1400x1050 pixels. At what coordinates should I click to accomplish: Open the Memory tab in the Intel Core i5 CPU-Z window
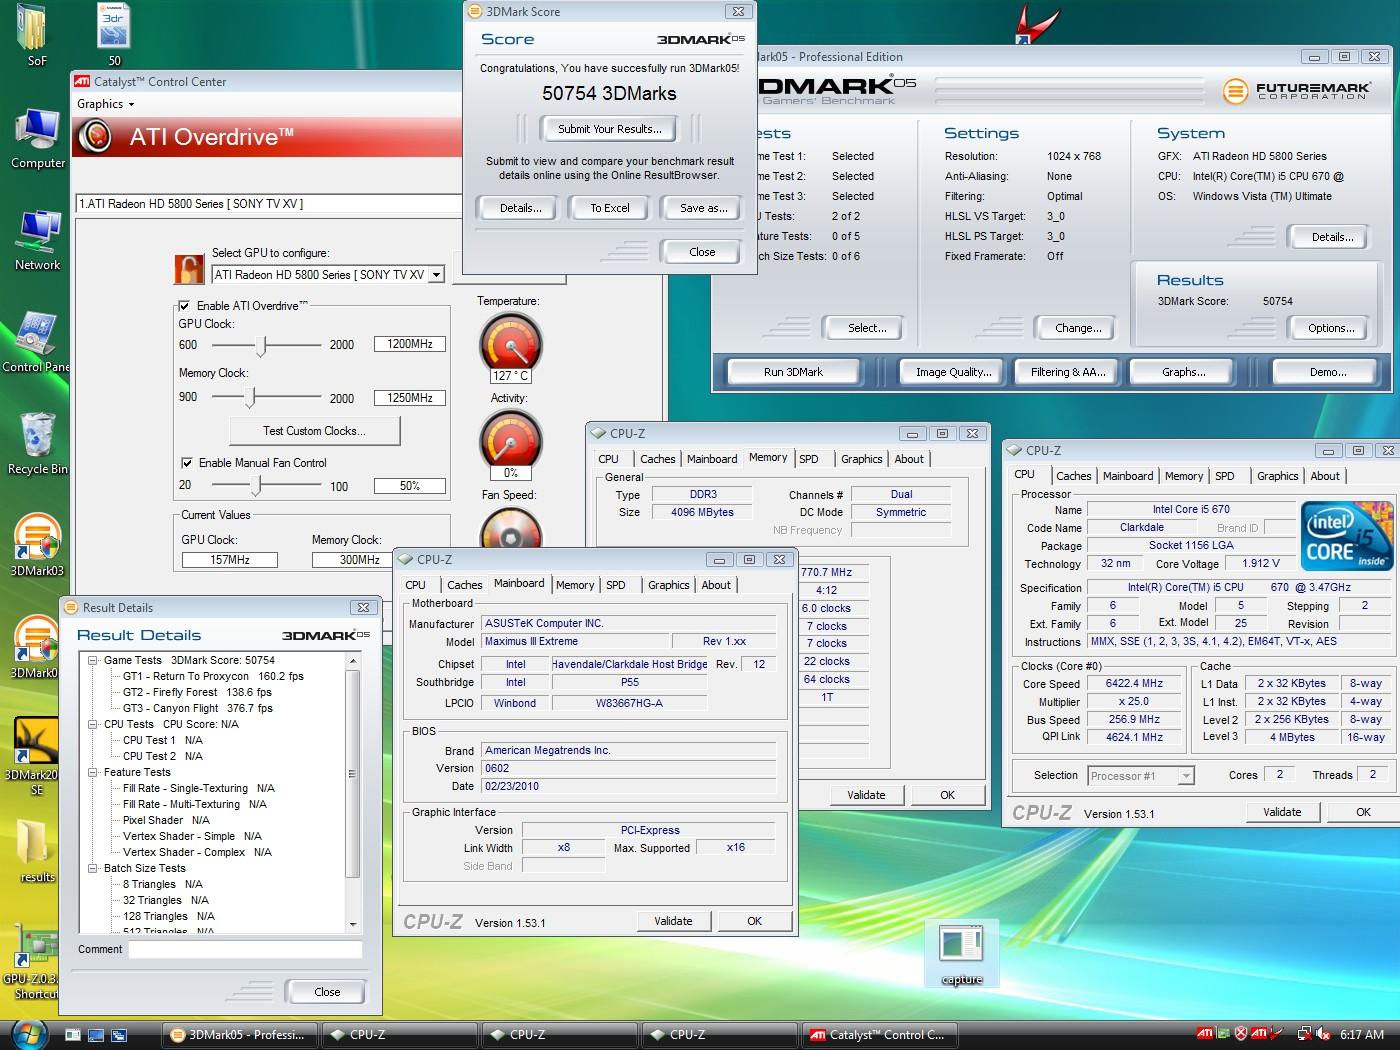(1183, 476)
